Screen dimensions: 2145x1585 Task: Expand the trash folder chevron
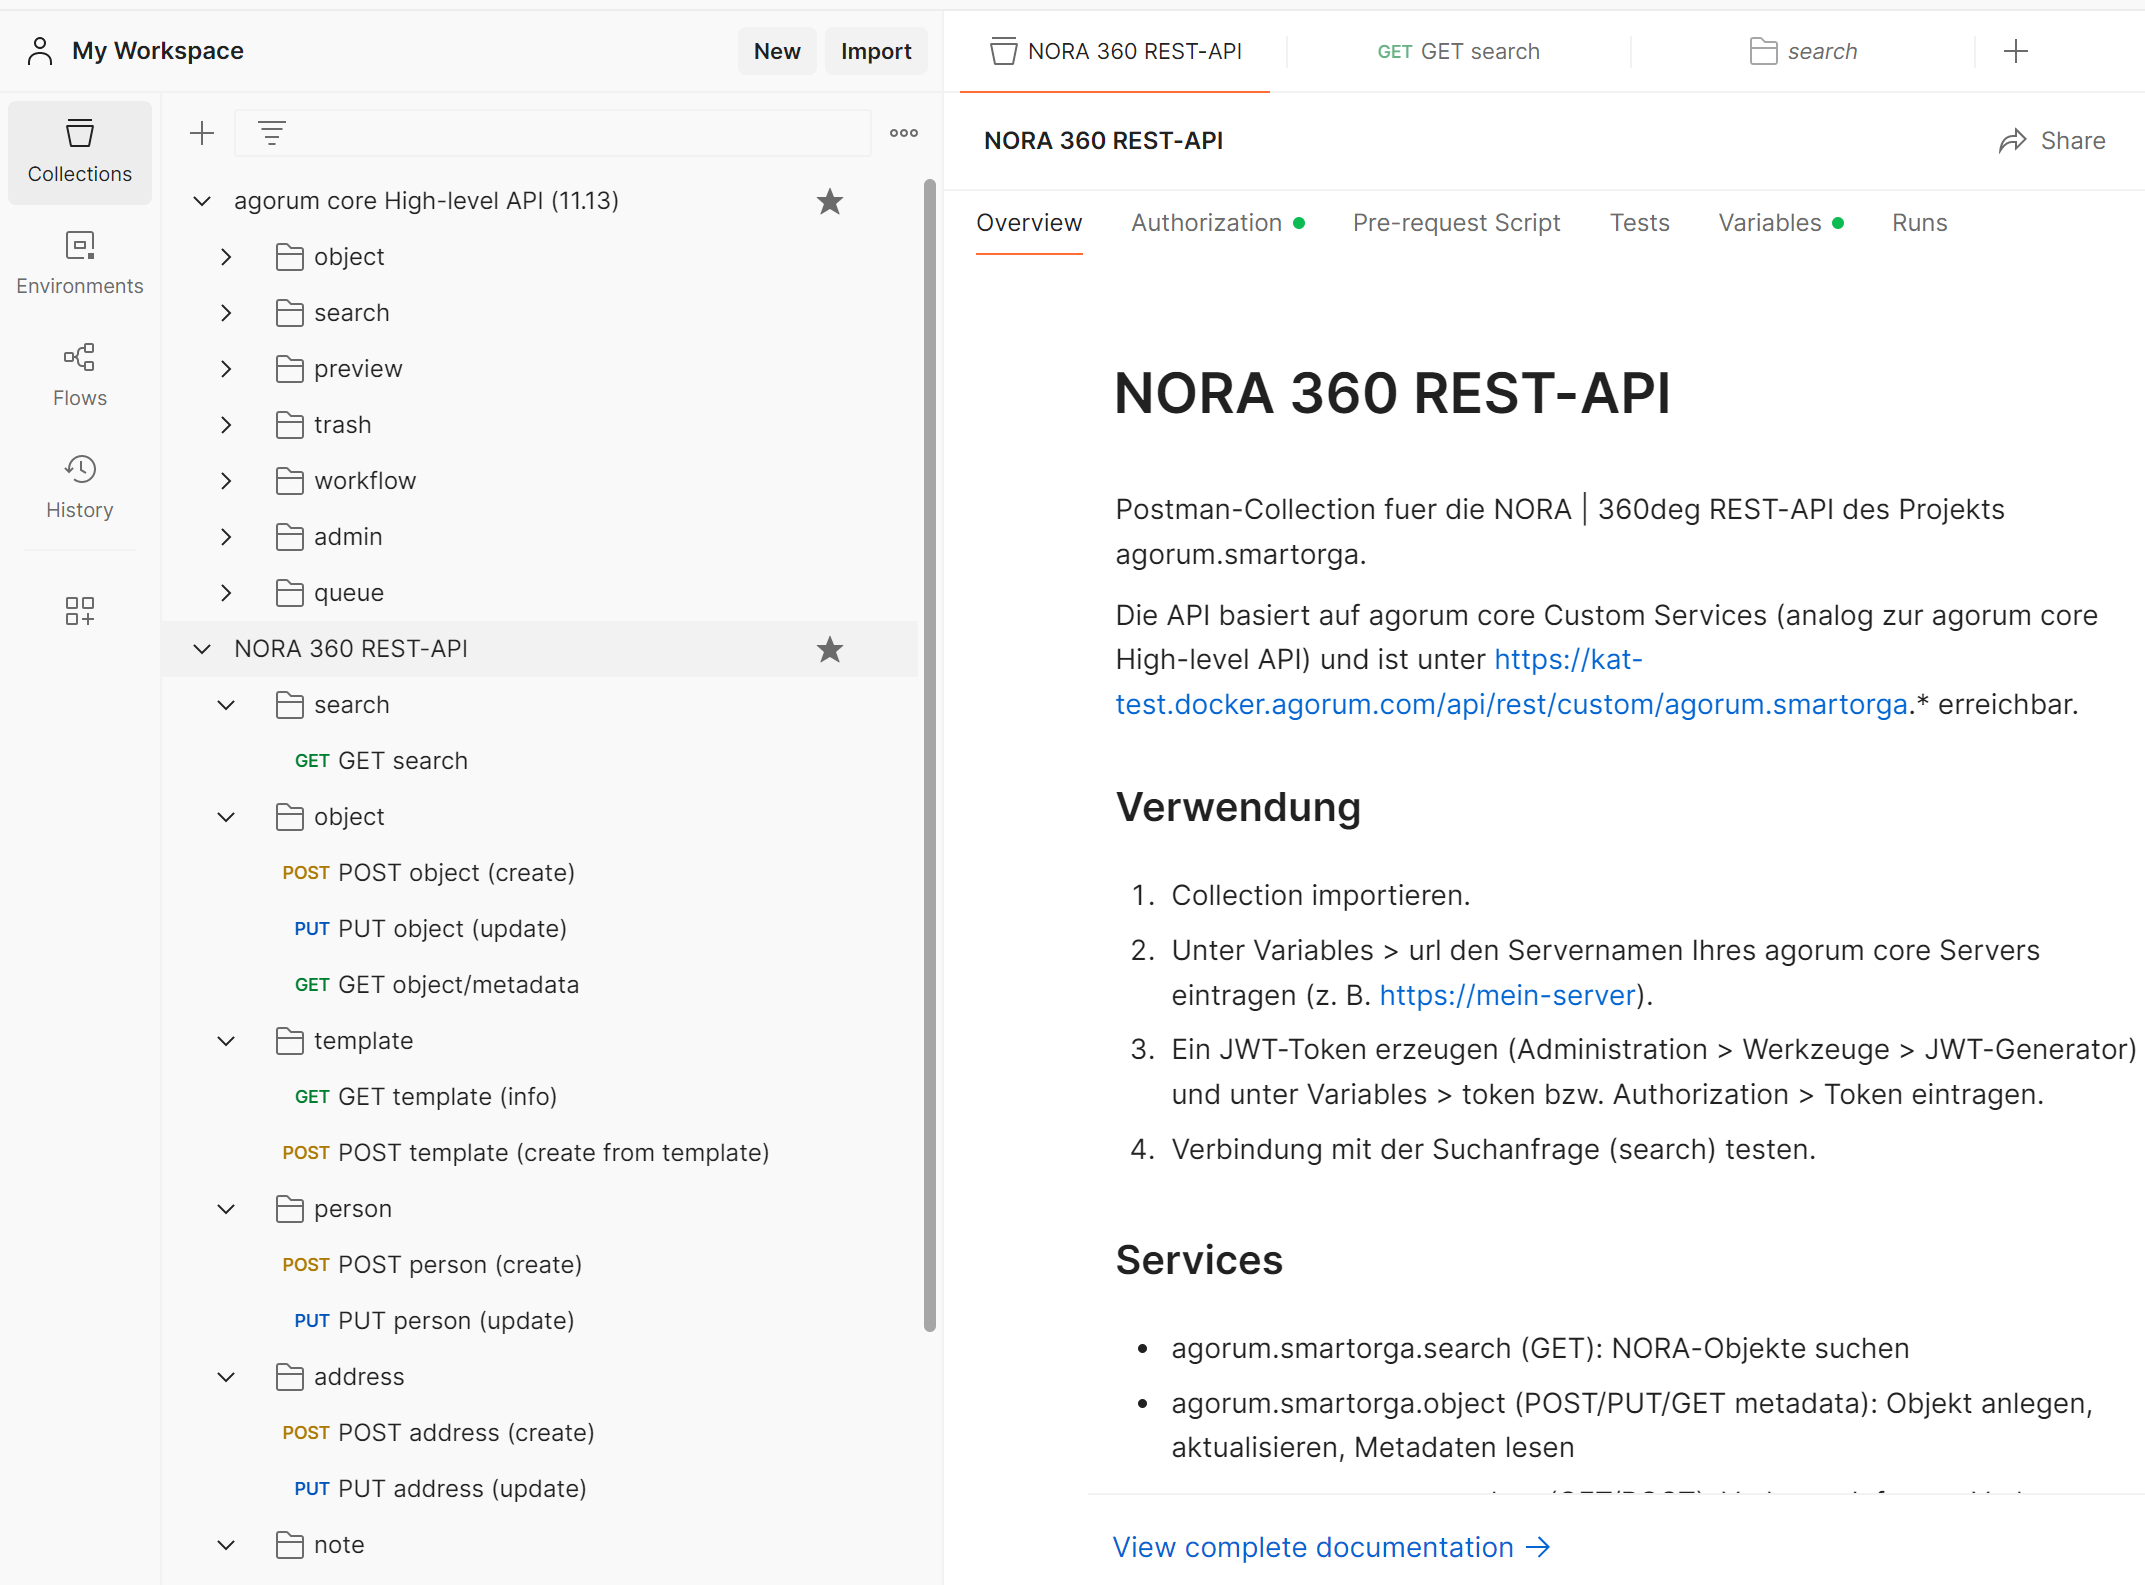coord(226,425)
